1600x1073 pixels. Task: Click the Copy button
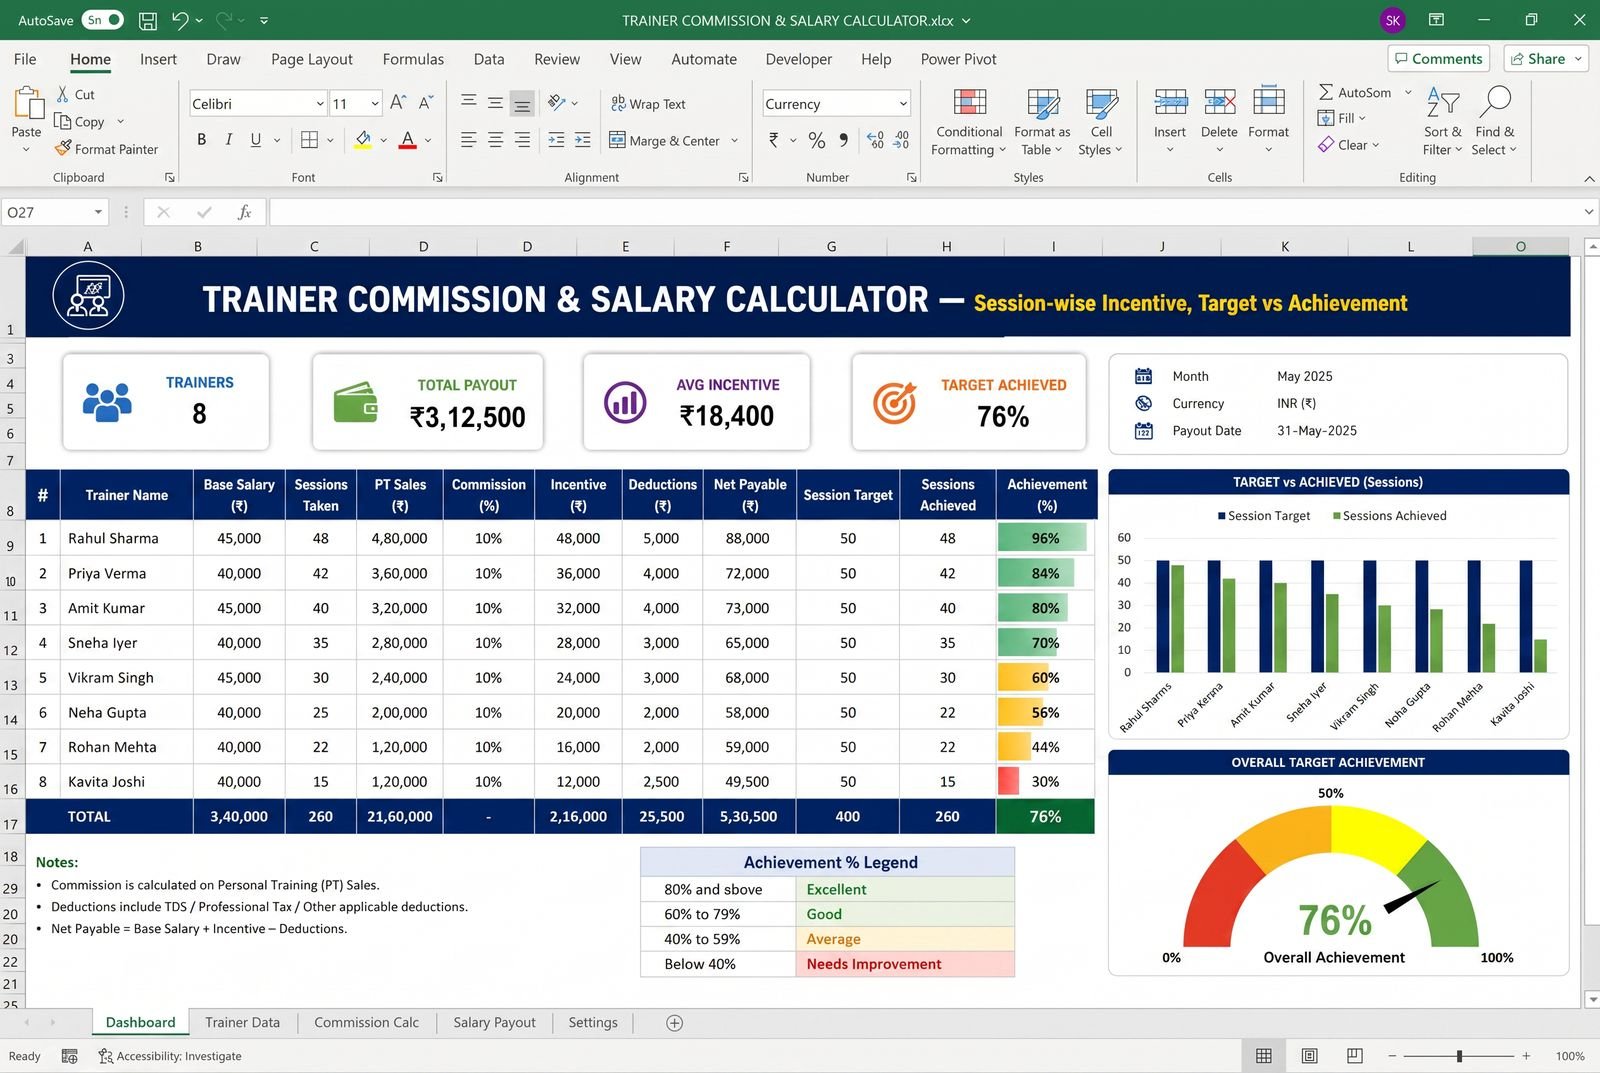80,121
